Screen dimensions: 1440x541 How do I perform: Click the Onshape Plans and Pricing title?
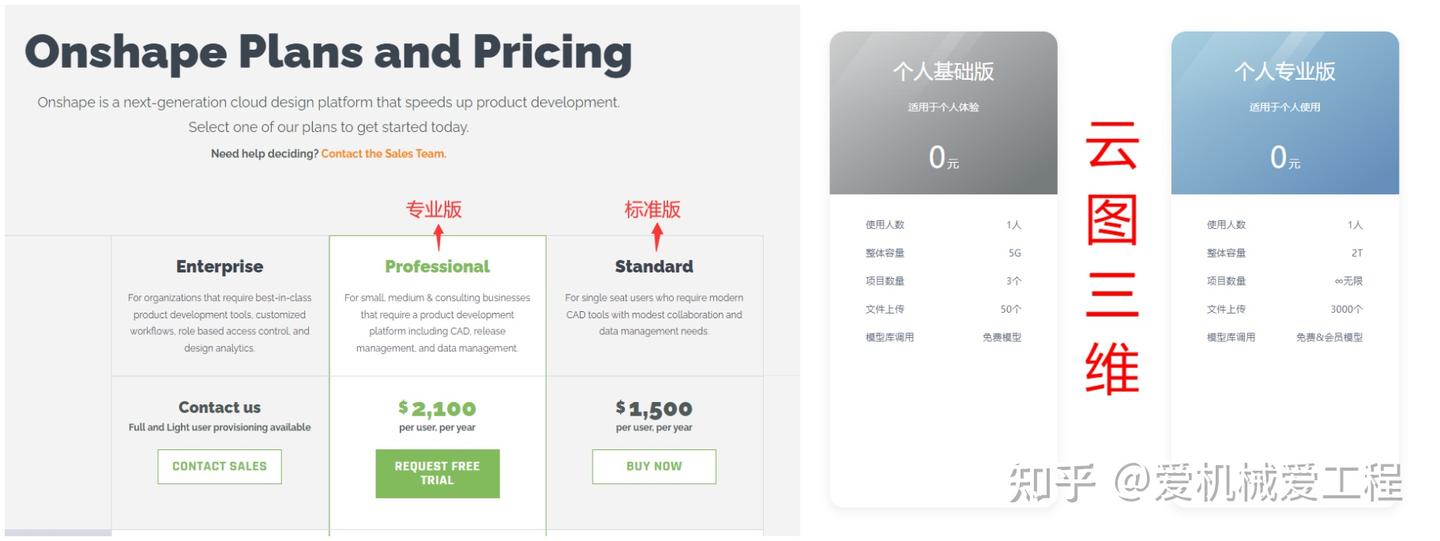328,52
